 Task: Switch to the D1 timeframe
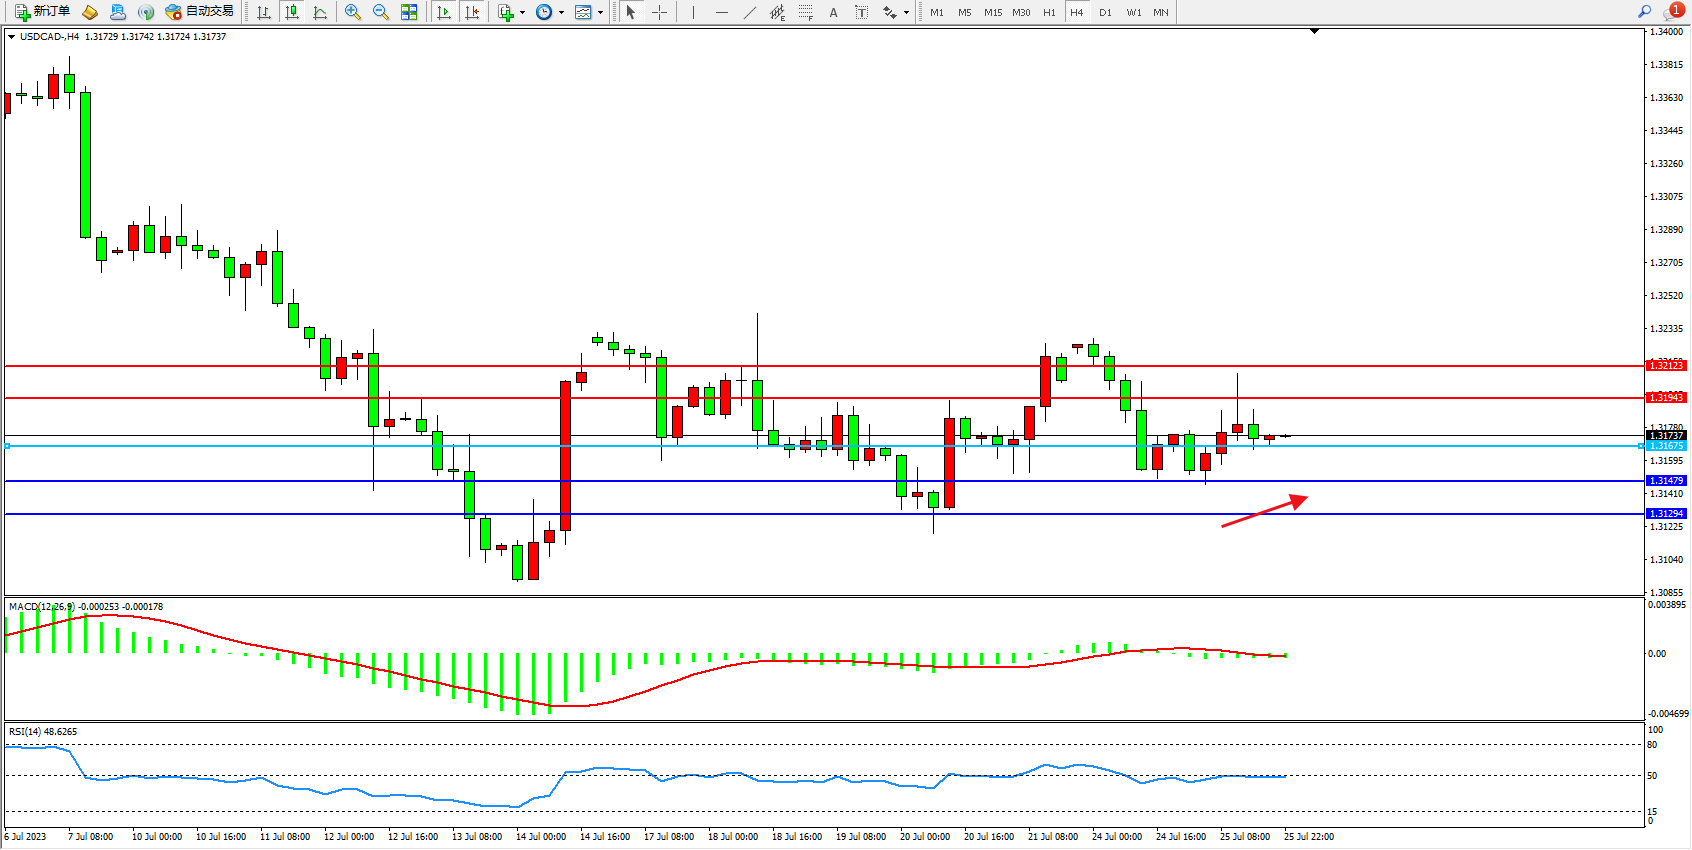(x=1105, y=12)
